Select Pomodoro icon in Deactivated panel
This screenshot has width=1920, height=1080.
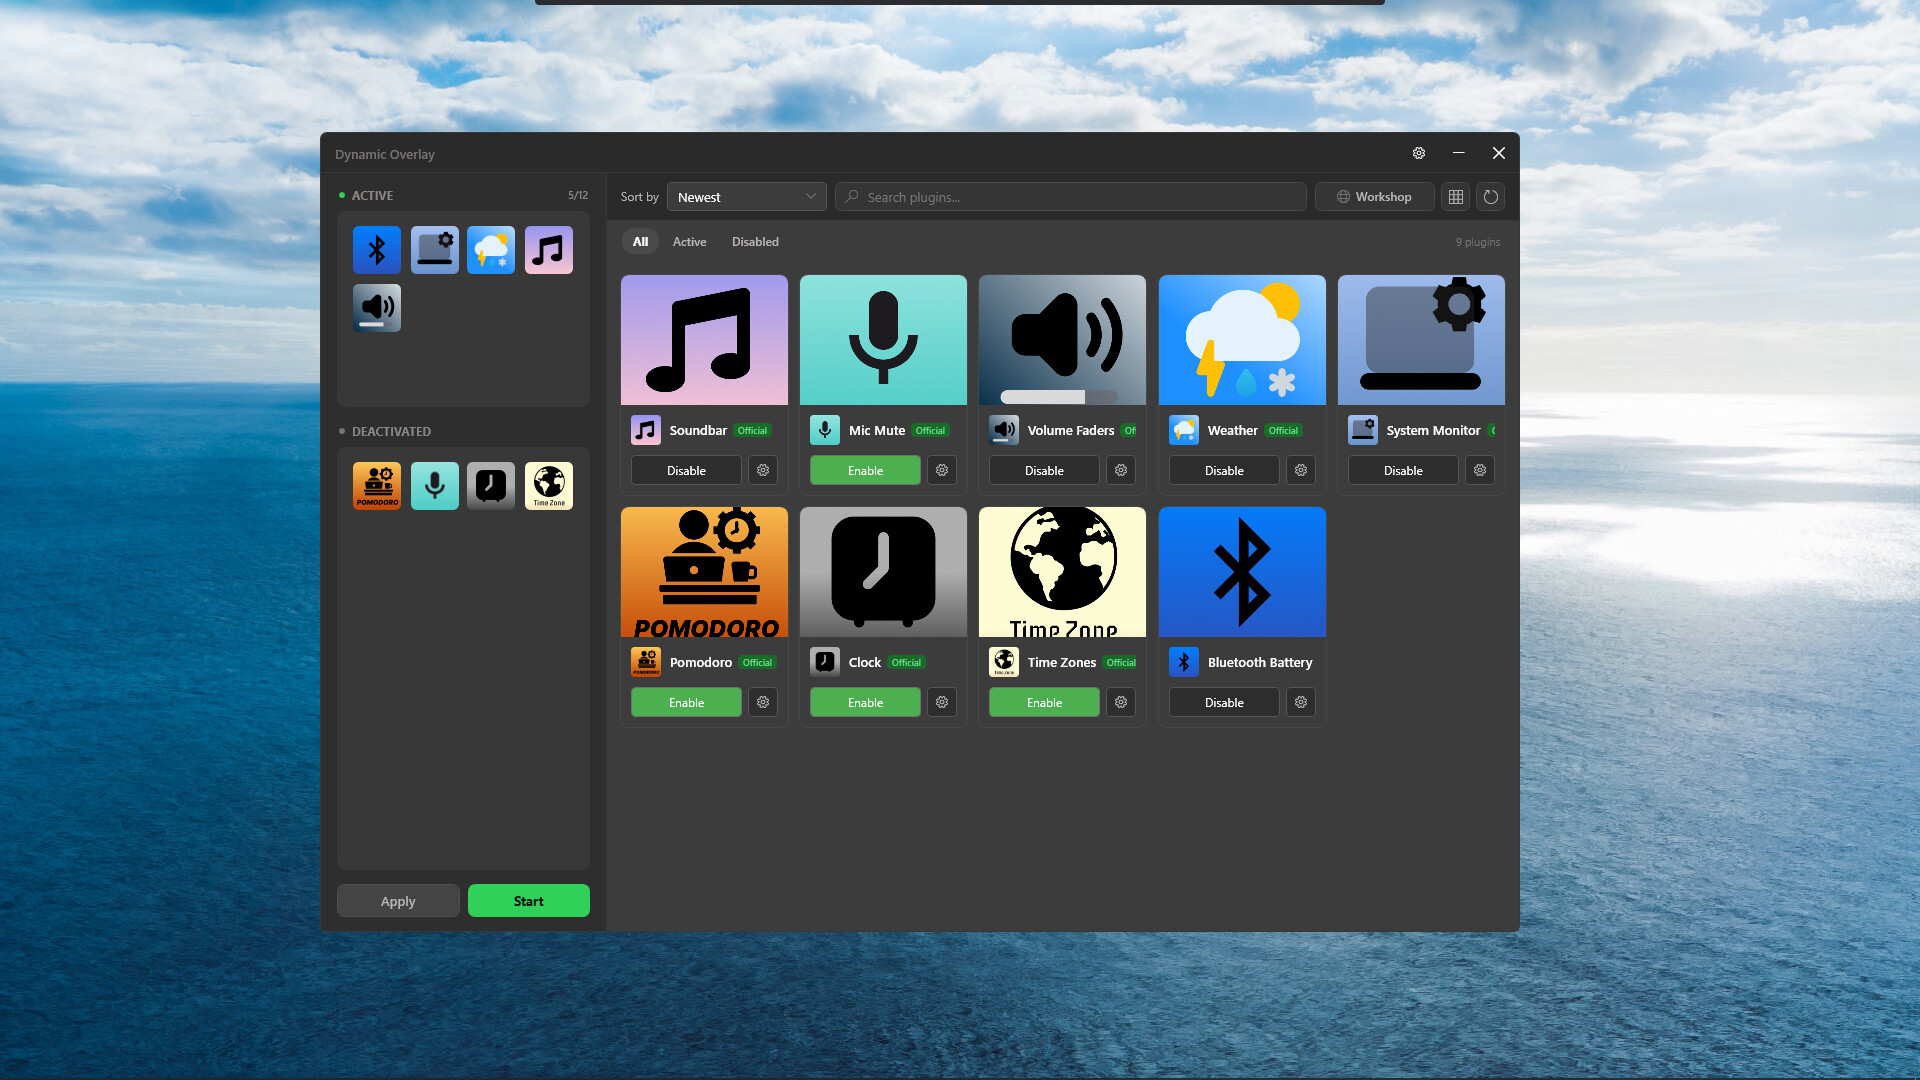click(377, 486)
